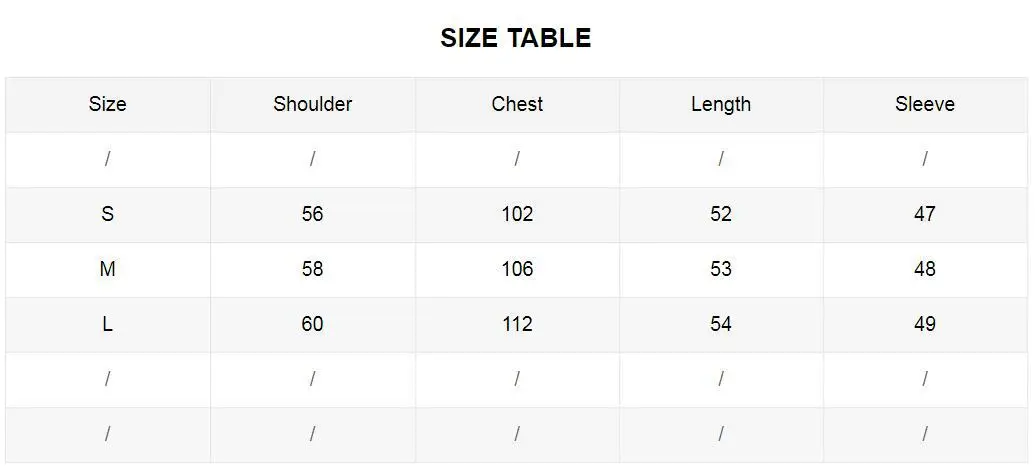Click chest value 106 cell
Screen dimensions: 1035x466
pos(517,269)
